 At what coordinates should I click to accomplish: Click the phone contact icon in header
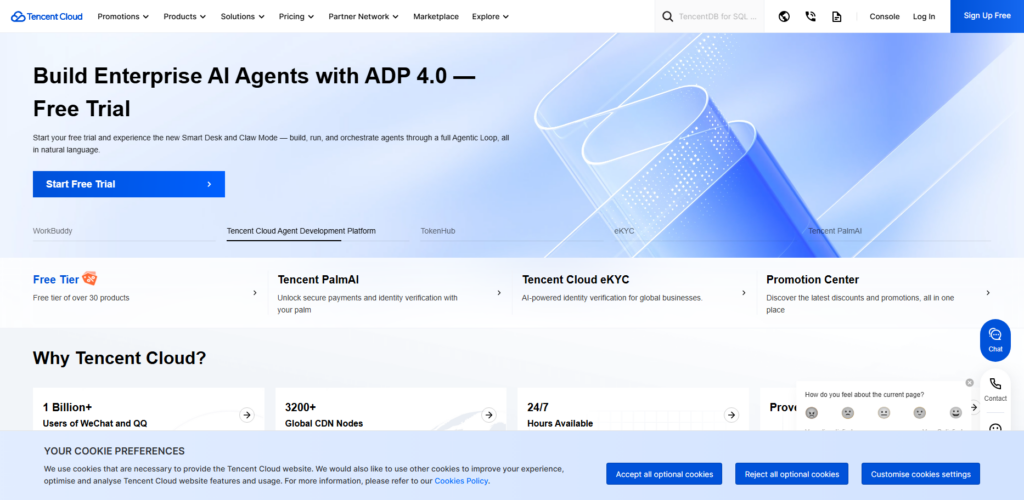[810, 16]
